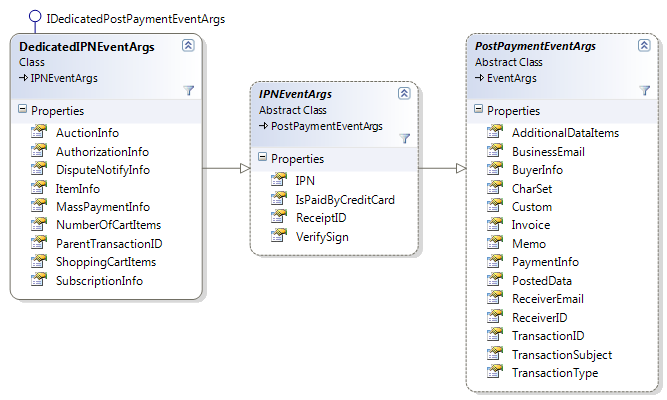Click the base type IPNEventArgs under DedicatedIPNEventArgs
Image resolution: width=667 pixels, height=400 pixels.
[x=64, y=78]
